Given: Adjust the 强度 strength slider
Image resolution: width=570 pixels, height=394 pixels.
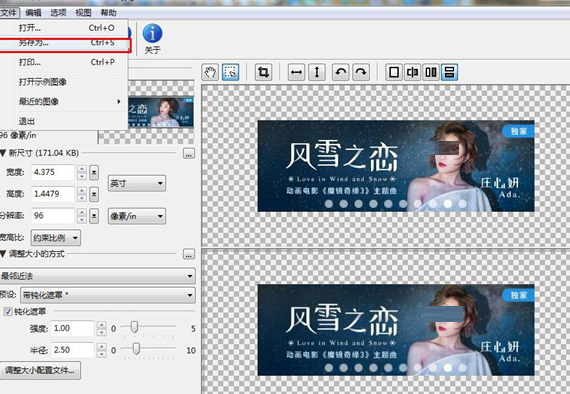Looking at the screenshot, I should pos(134,327).
